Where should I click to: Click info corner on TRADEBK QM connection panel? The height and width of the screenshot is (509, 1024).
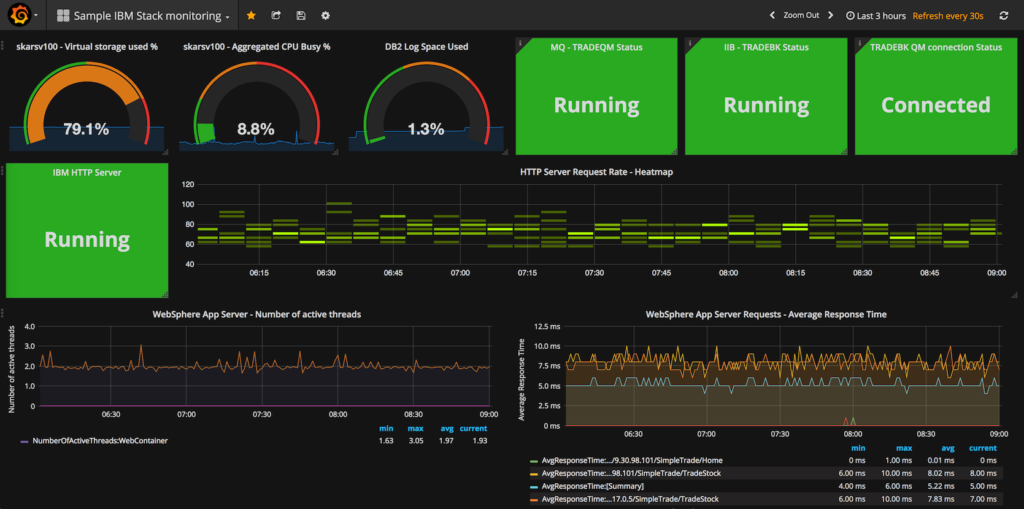[x=859, y=42]
